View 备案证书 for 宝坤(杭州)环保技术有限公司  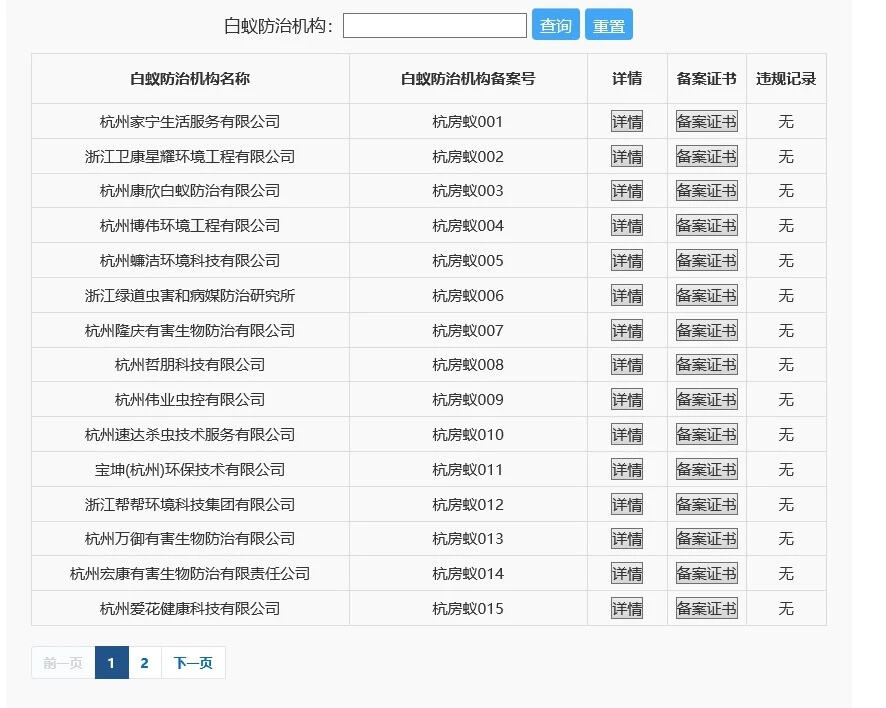click(x=706, y=470)
